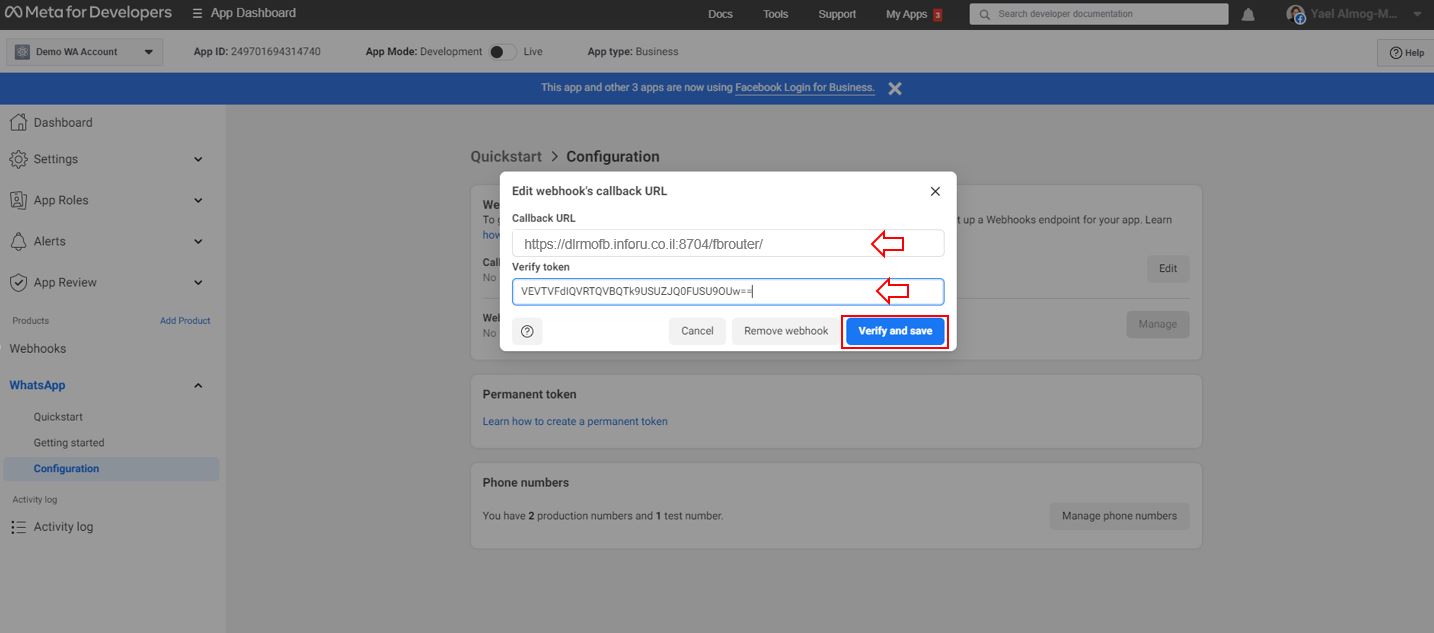Open the notifications bell in top bar
The width and height of the screenshot is (1434, 633).
(x=1248, y=15)
